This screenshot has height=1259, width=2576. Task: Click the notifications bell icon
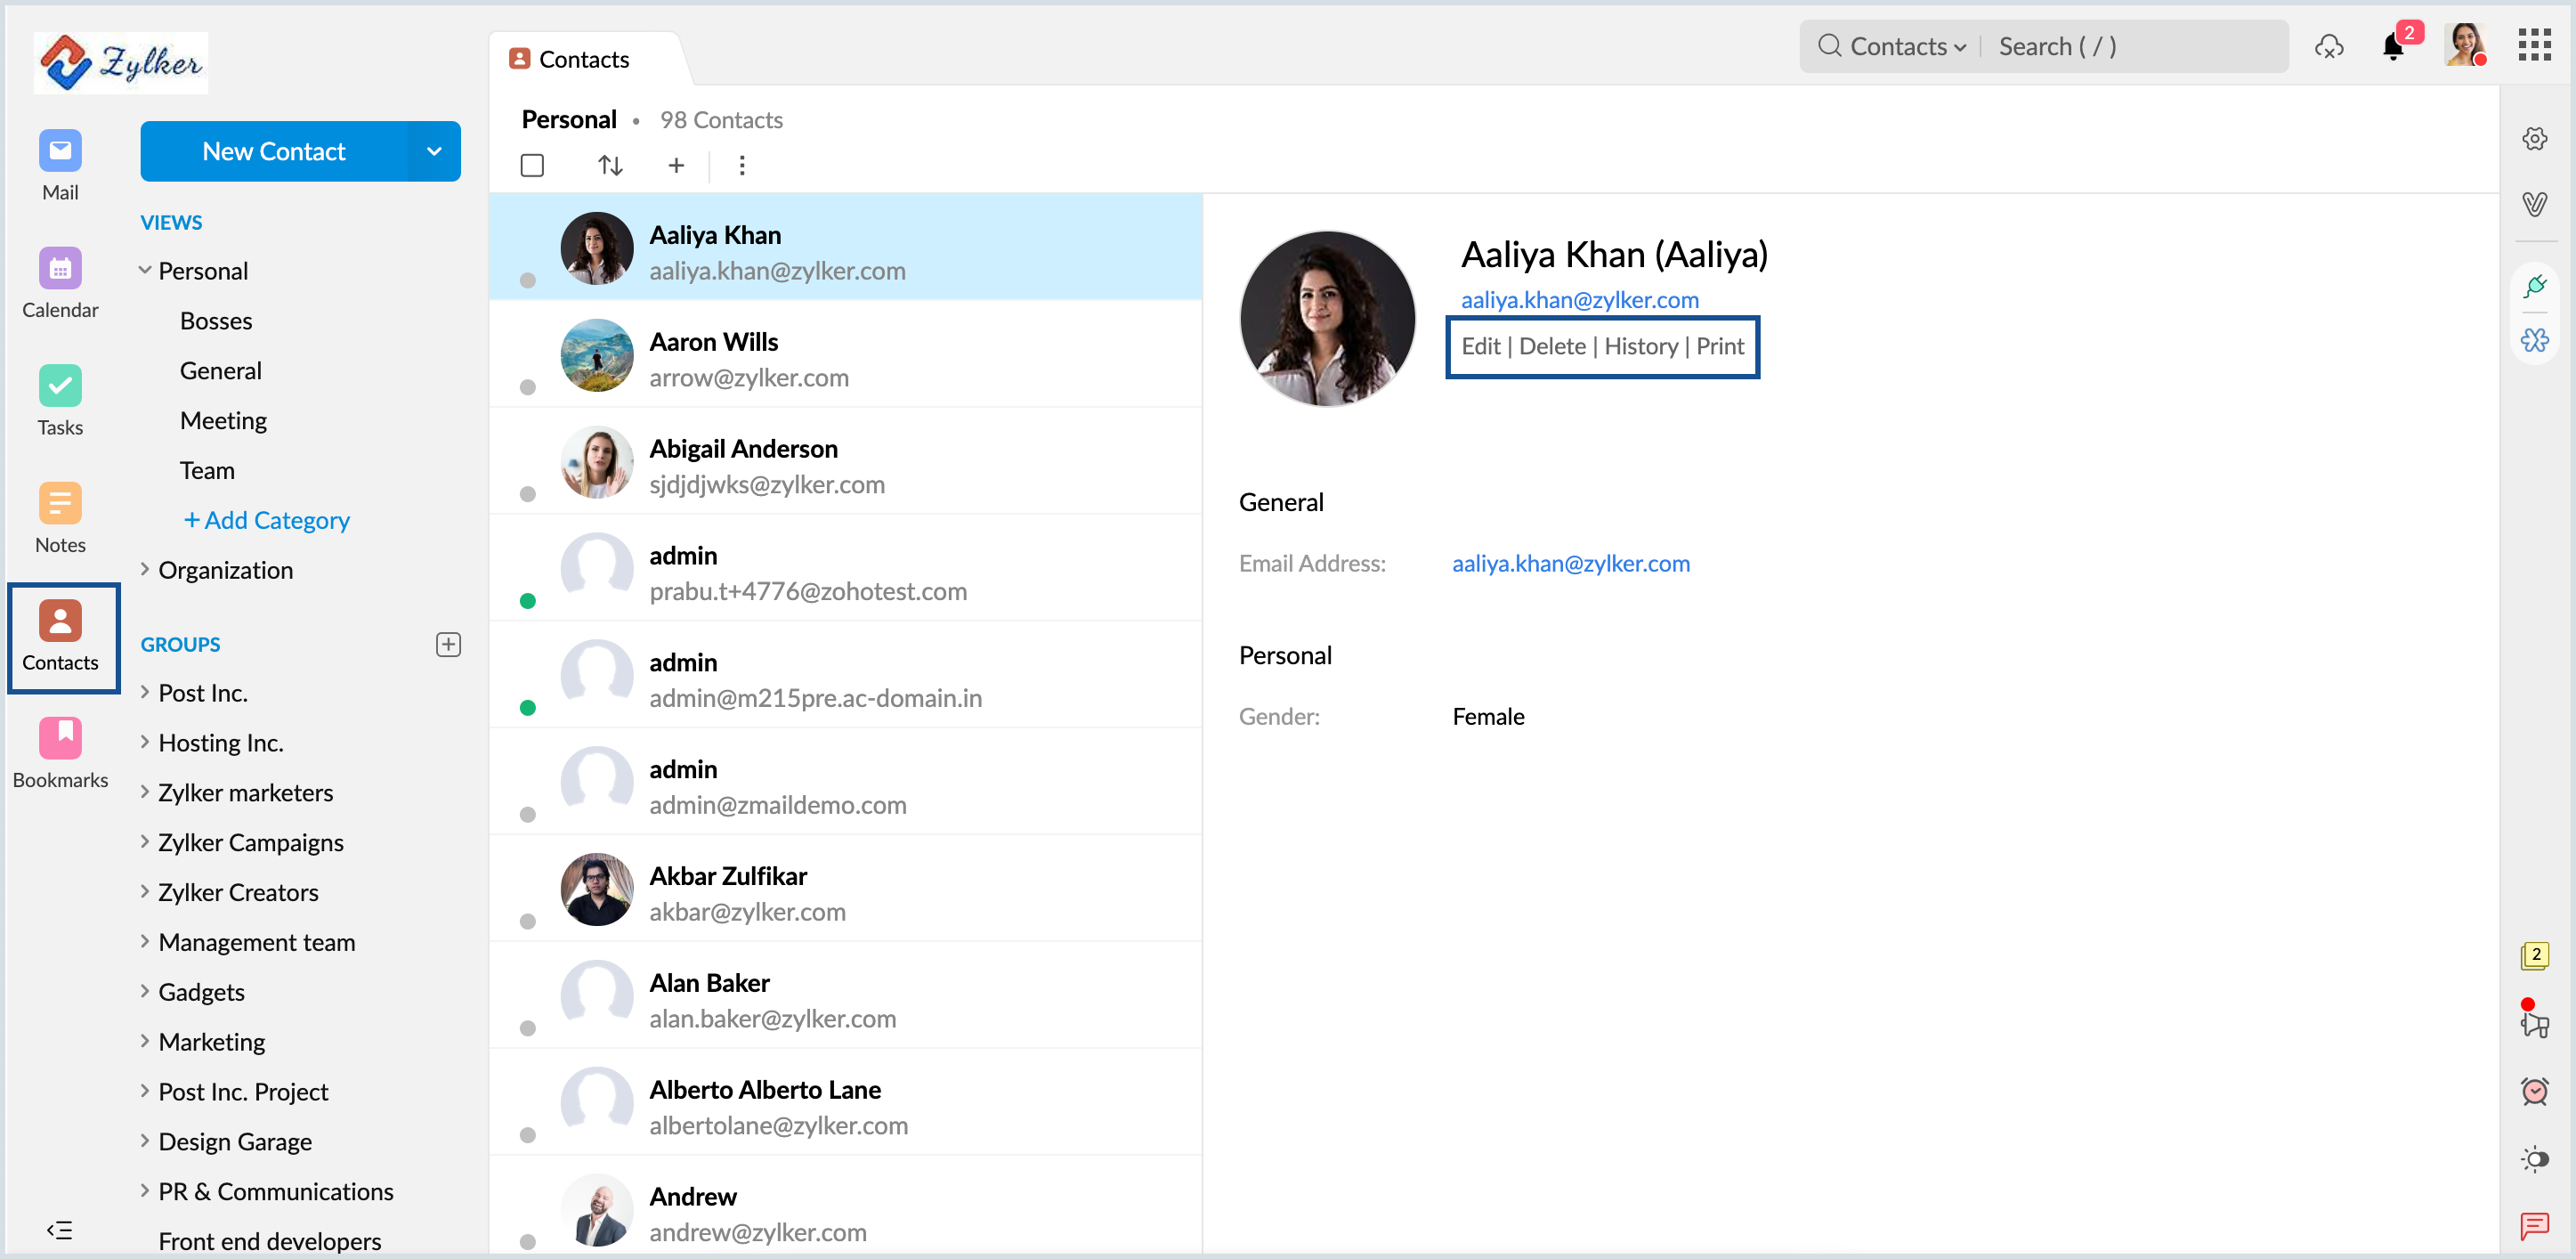2392,47
